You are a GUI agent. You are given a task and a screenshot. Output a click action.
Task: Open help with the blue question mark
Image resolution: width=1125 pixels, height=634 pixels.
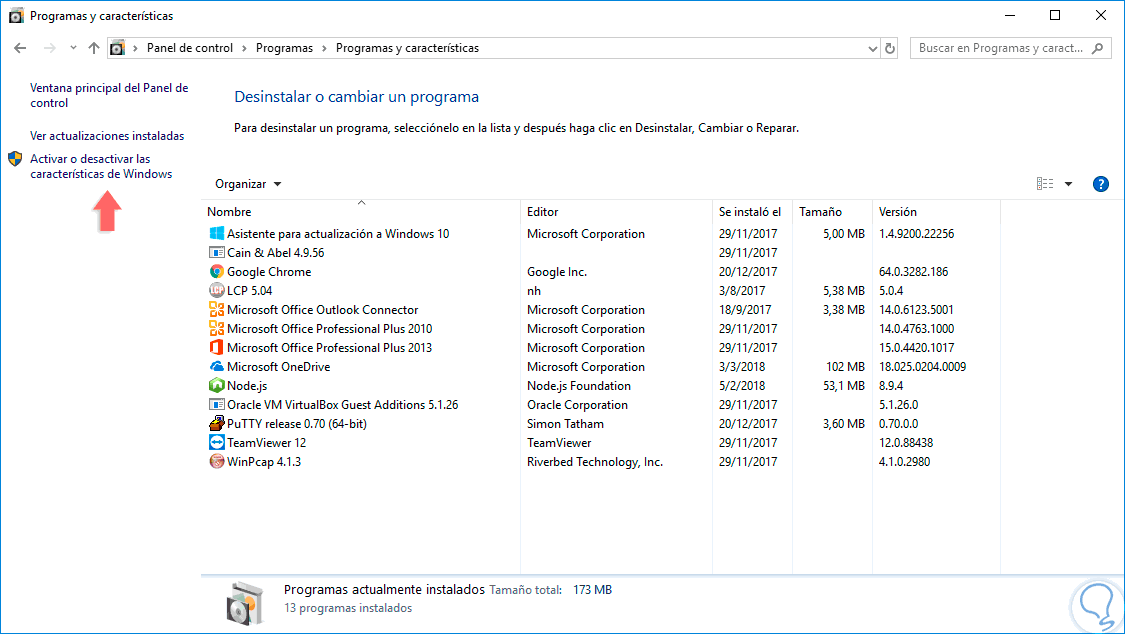pos(1100,184)
